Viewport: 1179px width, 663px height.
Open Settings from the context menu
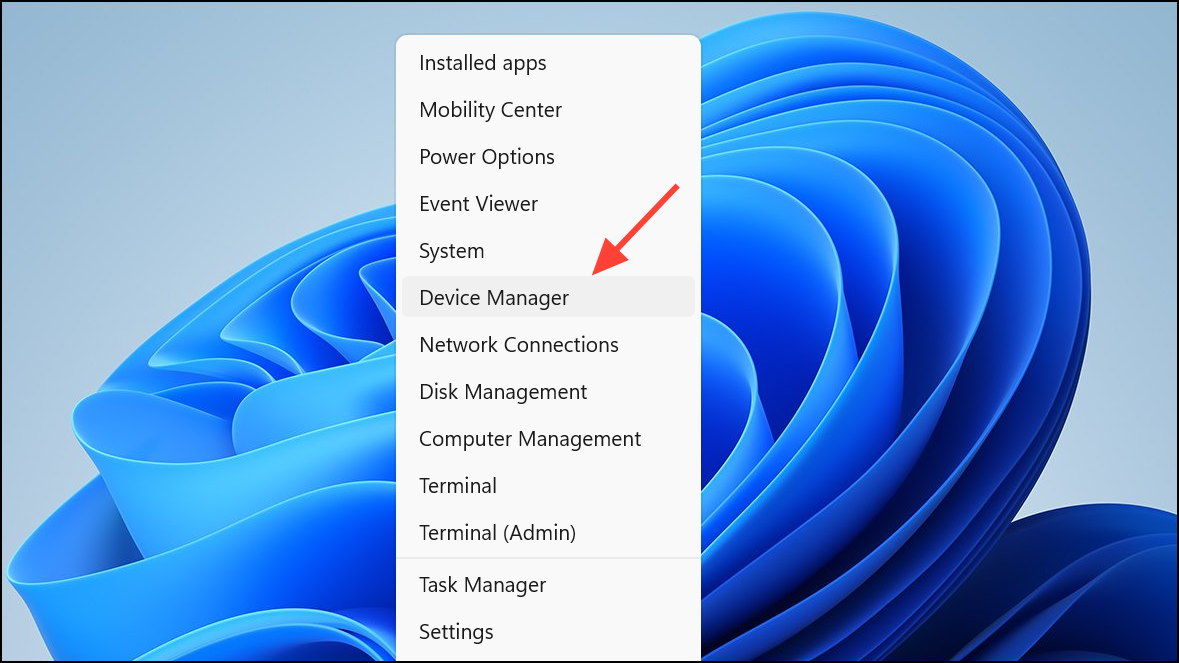[548, 632]
